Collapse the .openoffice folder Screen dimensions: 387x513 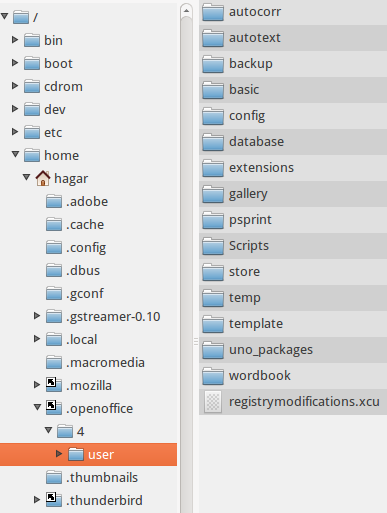click(x=38, y=407)
